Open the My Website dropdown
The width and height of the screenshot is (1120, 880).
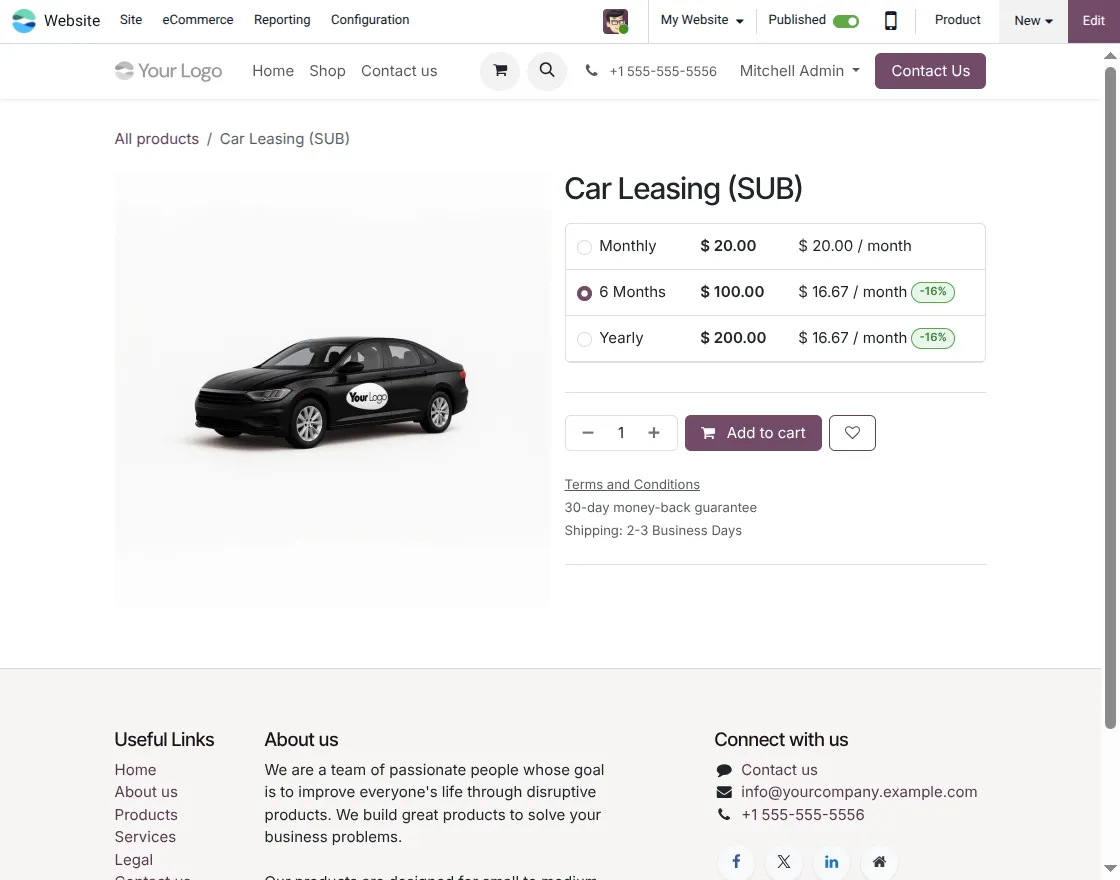[701, 19]
